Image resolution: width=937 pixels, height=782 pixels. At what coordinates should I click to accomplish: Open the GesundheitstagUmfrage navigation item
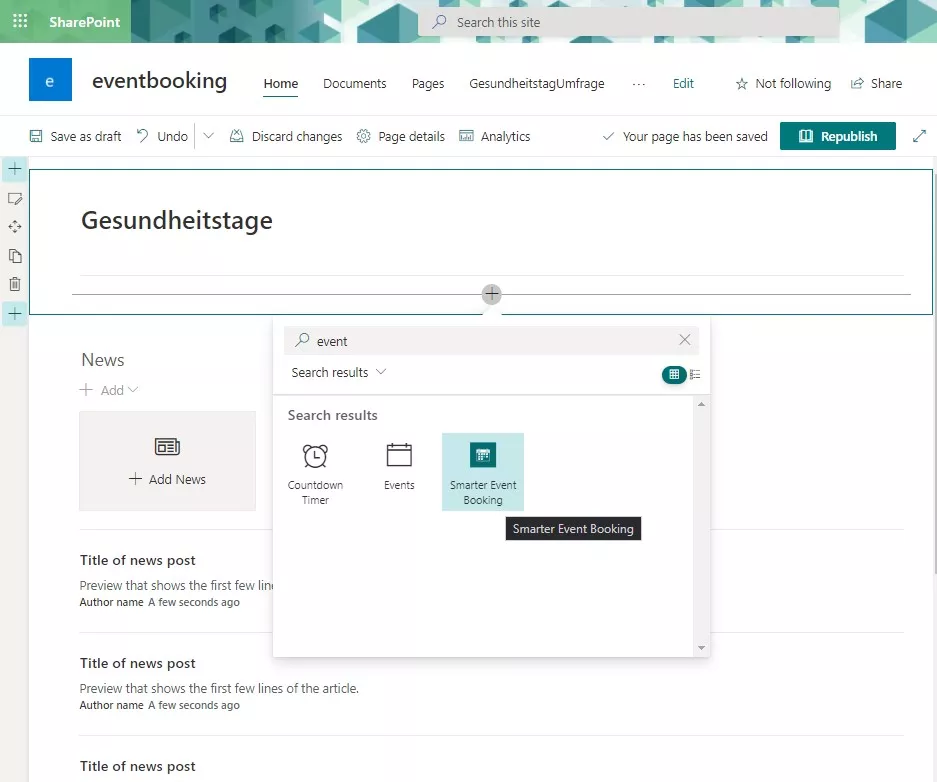pos(536,84)
